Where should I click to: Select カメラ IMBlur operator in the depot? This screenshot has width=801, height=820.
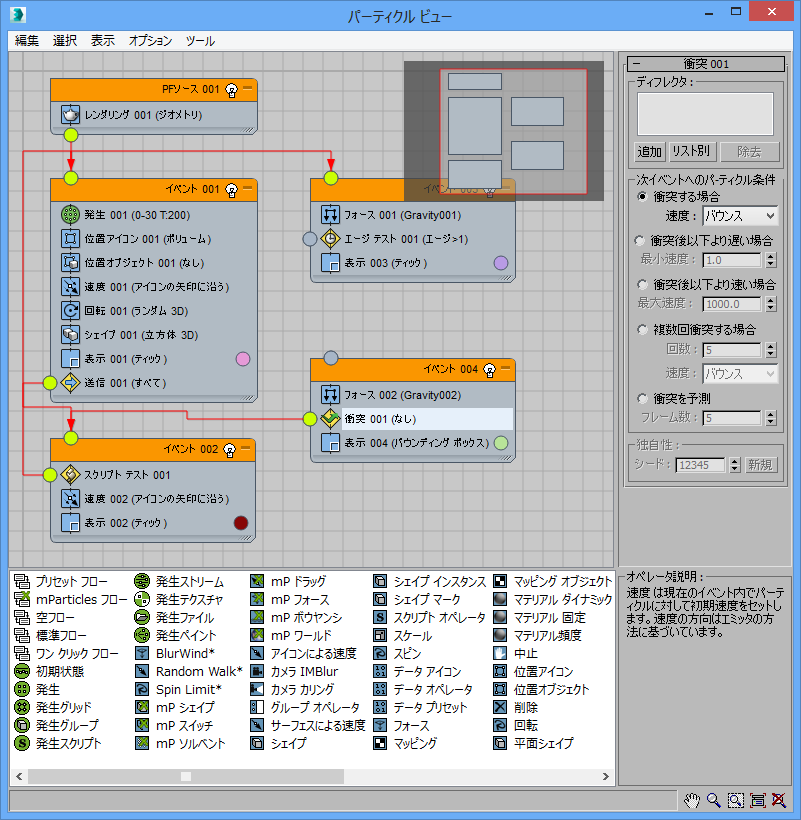(x=294, y=671)
